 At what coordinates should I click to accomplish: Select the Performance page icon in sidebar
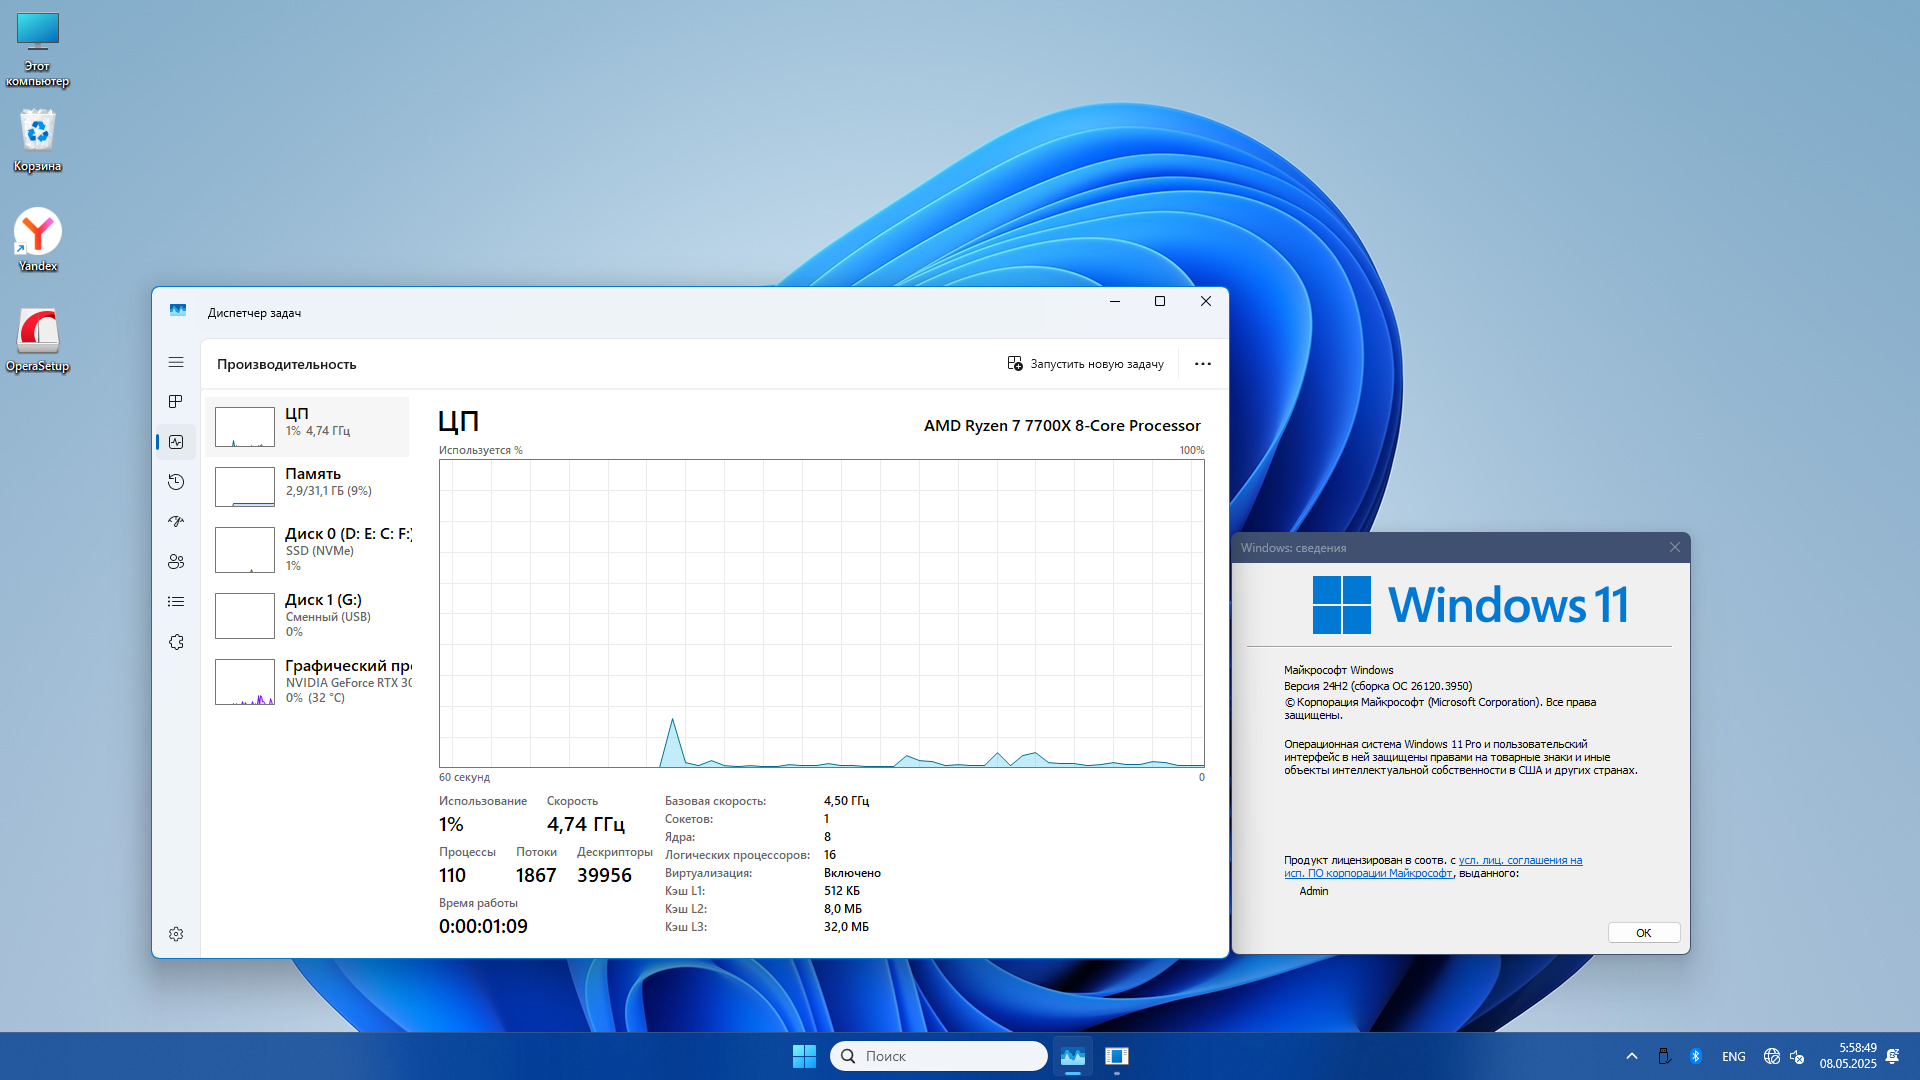tap(176, 442)
